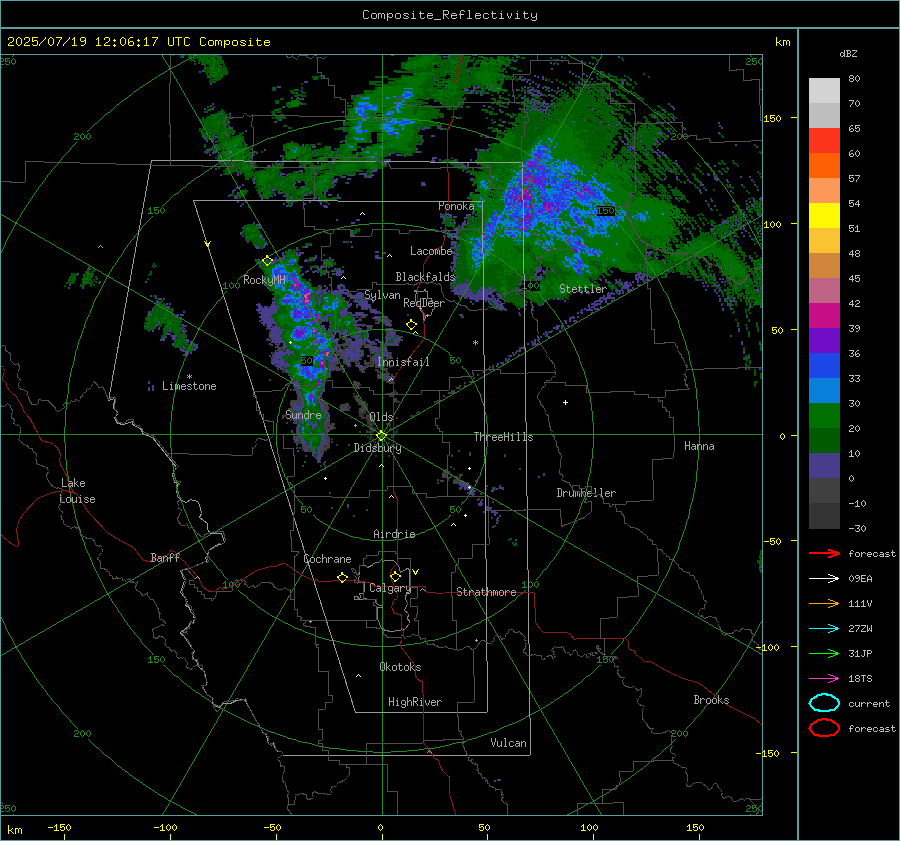Viewport: 900px width, 841px height.
Task: Select the Stettler label
Action: click(583, 289)
